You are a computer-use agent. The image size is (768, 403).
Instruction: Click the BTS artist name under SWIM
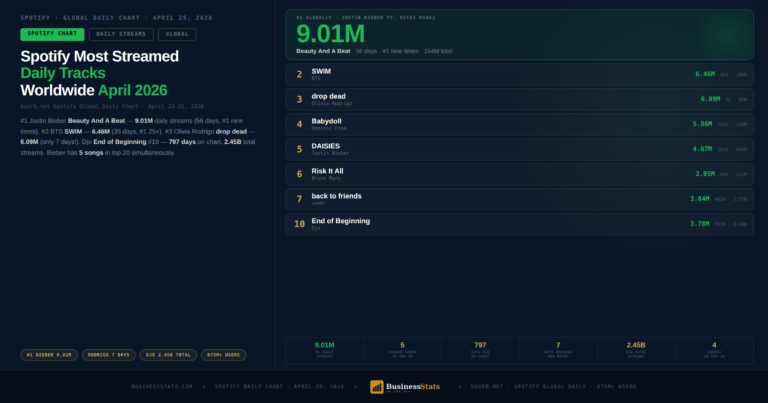click(x=316, y=78)
